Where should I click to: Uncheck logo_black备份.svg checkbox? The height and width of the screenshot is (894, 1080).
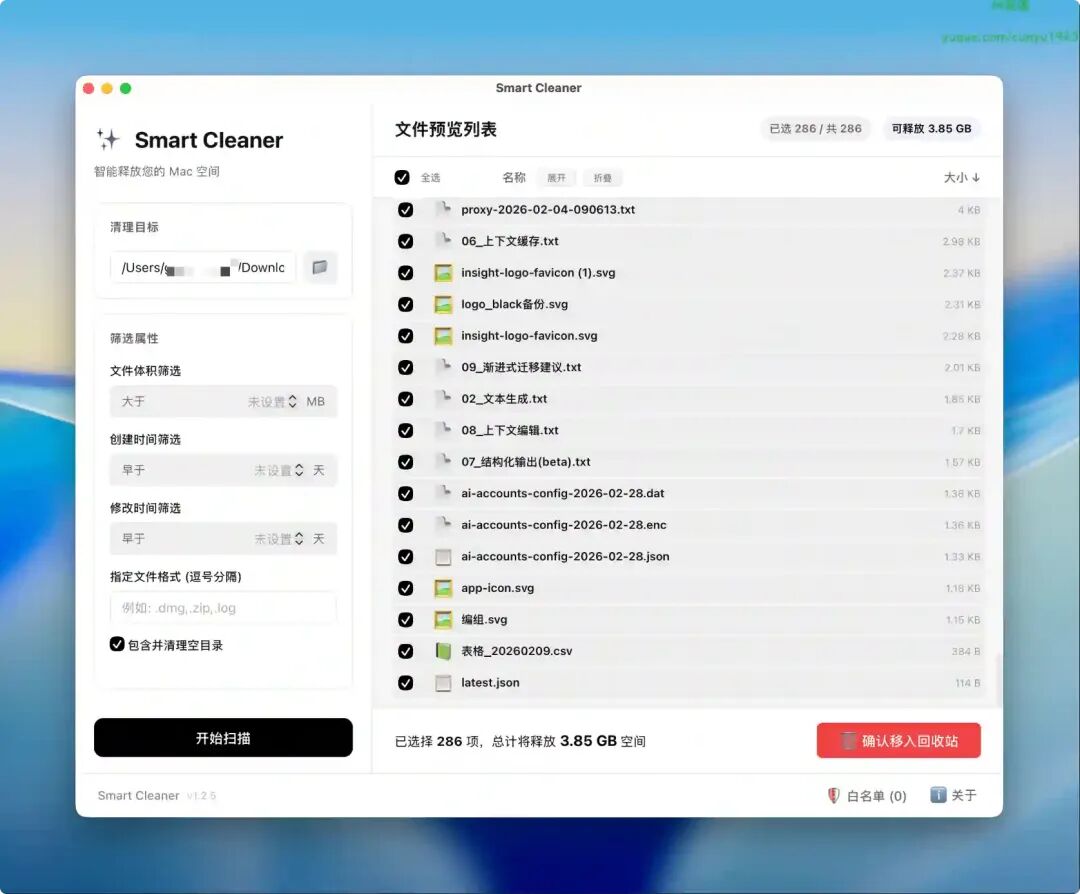tap(406, 304)
